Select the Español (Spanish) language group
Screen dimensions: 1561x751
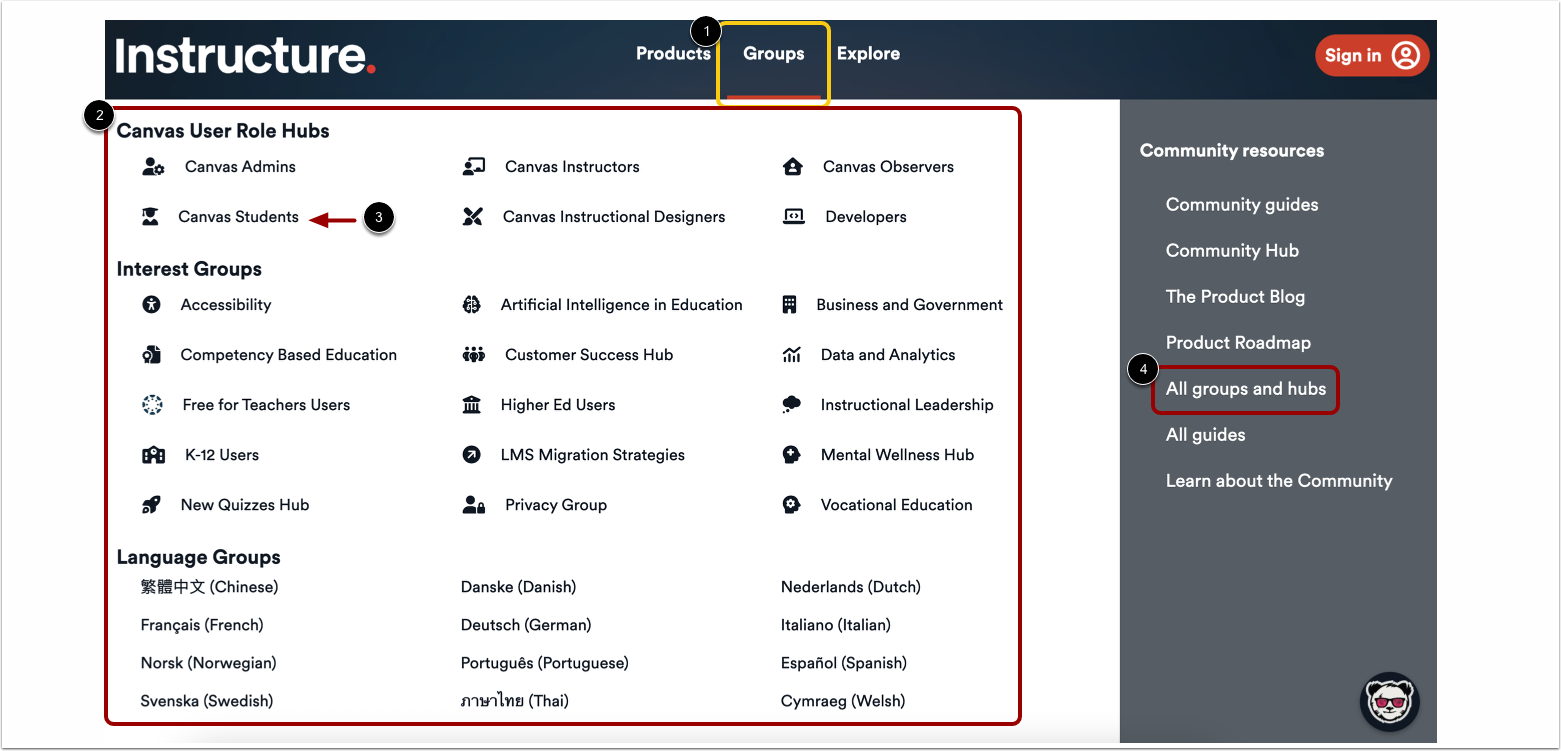pos(842,662)
